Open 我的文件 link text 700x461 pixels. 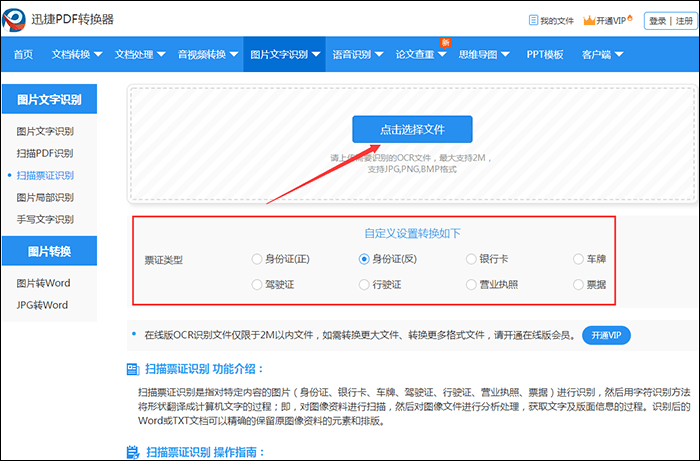pos(557,21)
